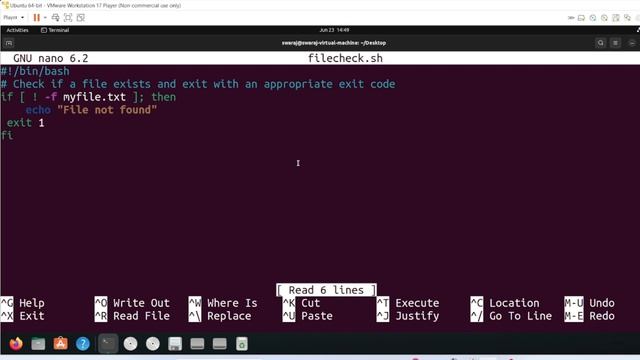640x360 pixels.
Task: Open the first disc drive in the dock
Action: pos(131,344)
